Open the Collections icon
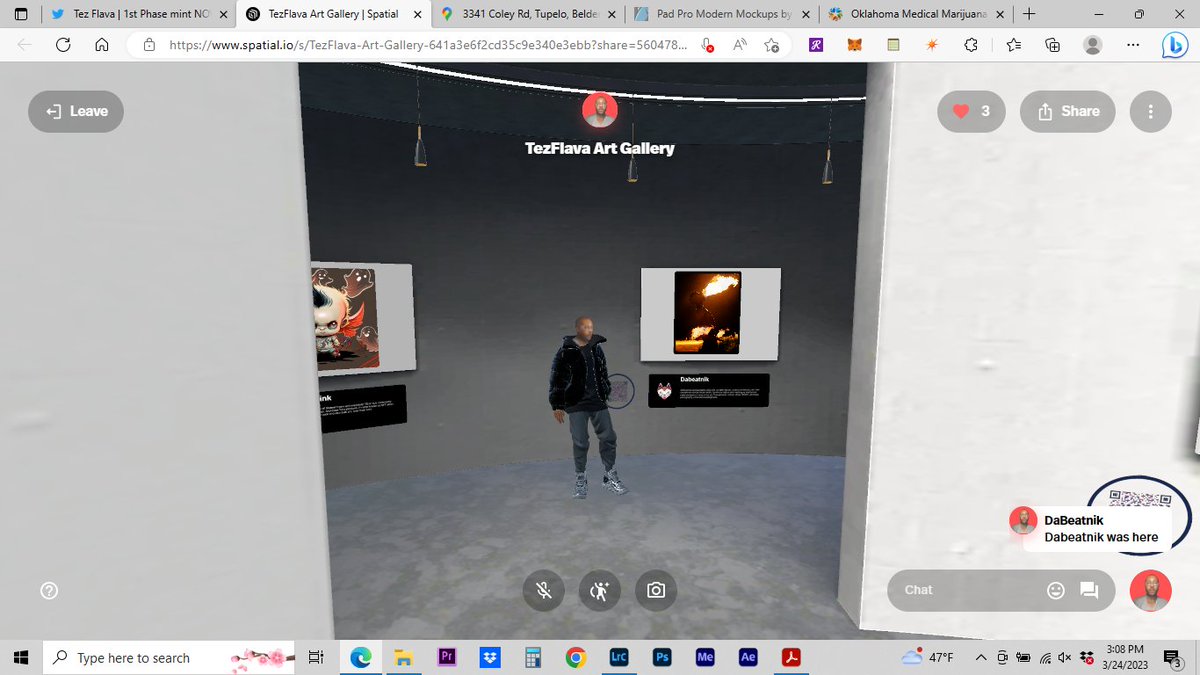The width and height of the screenshot is (1200, 675). coord(1052,45)
